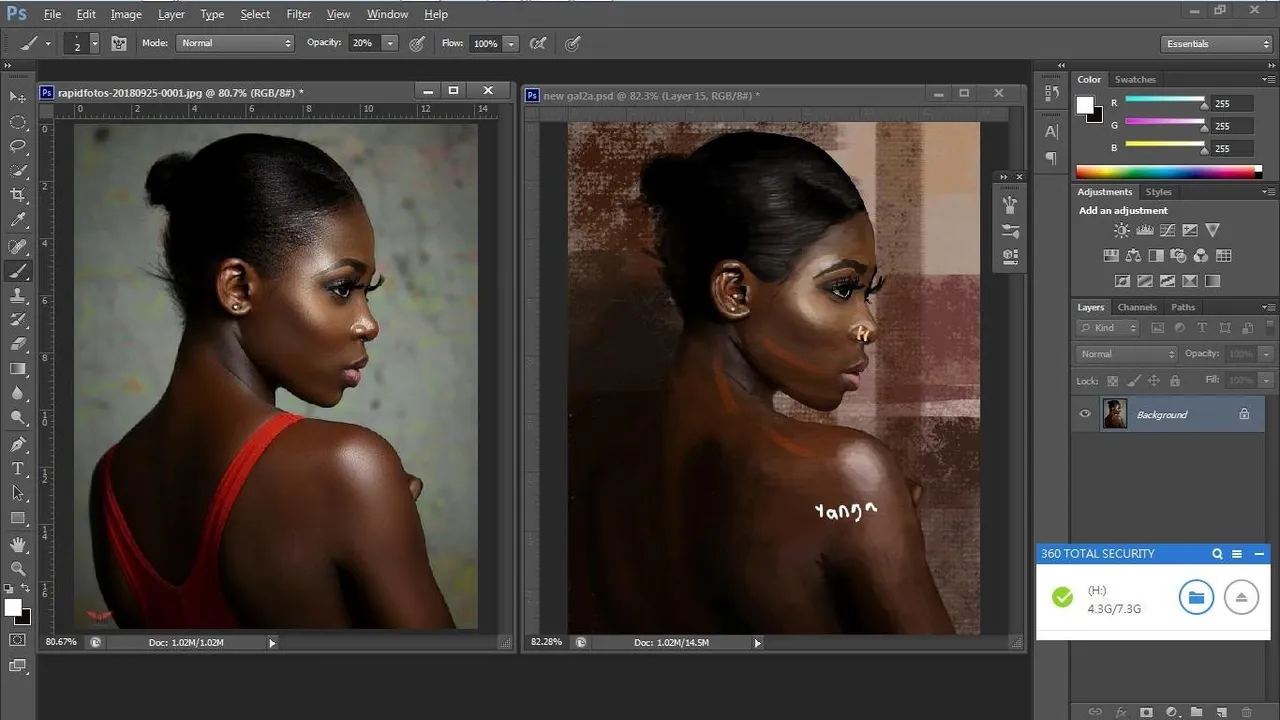Open folder button in 360 Total Security

1196,598
